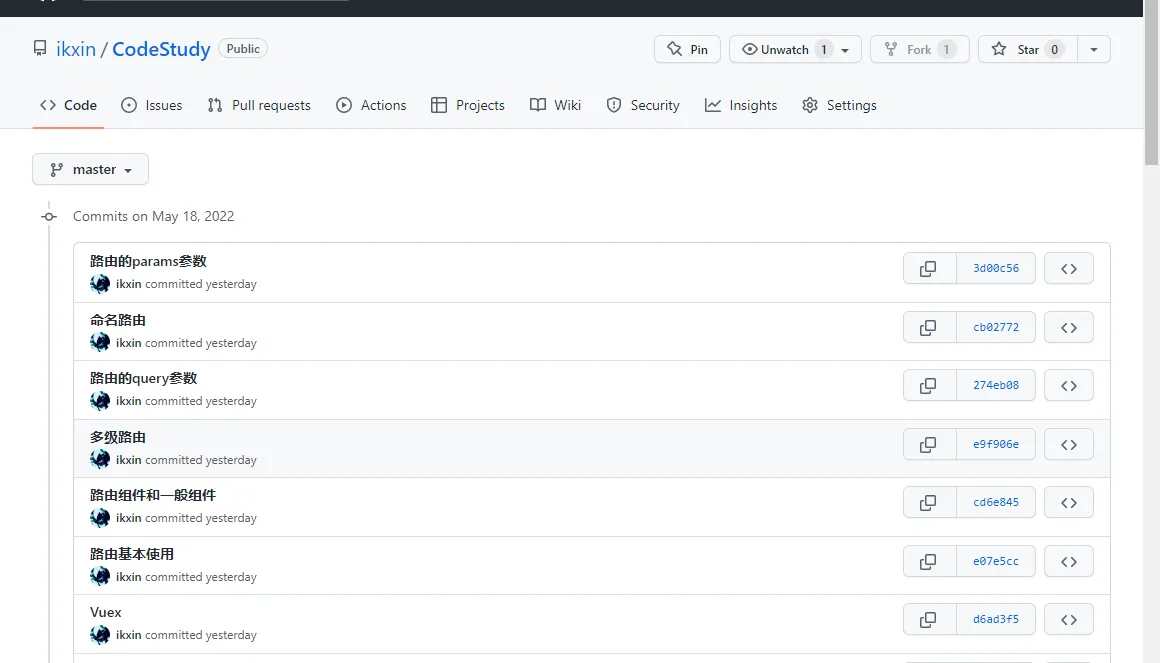
Task: Click author name ikxin on Vuex commit
Action: click(129, 635)
